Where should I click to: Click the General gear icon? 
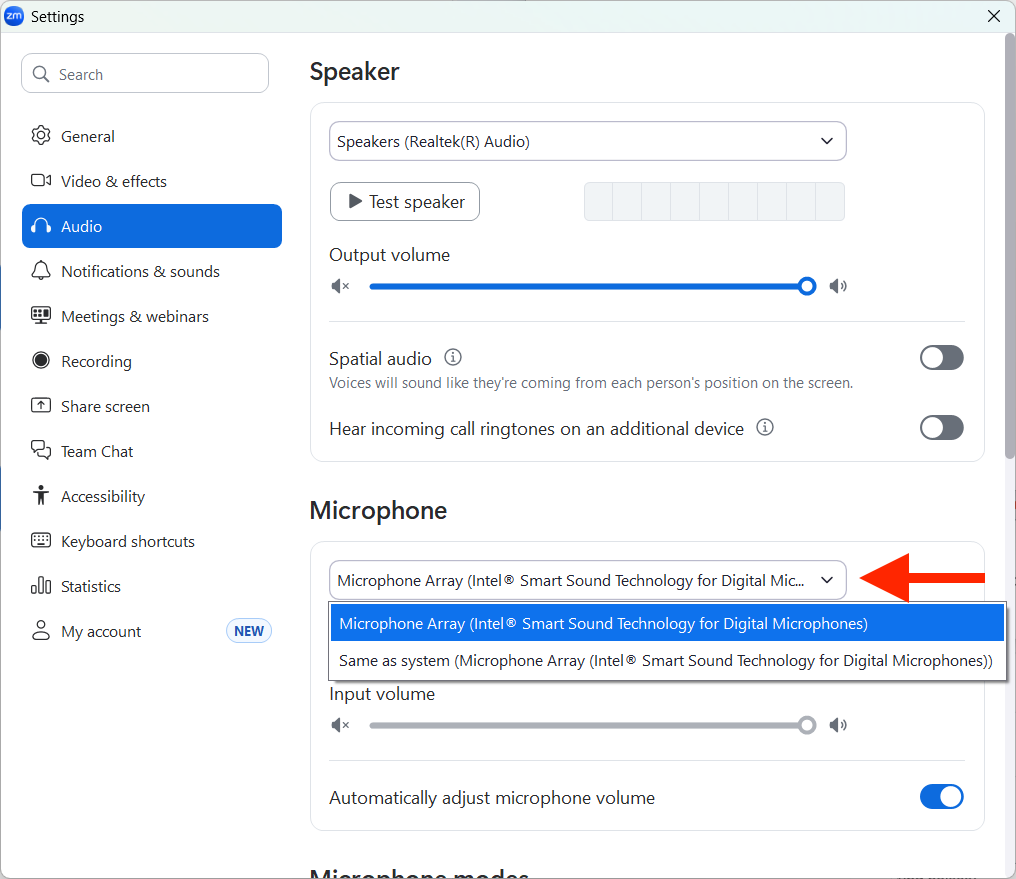pyautogui.click(x=41, y=135)
